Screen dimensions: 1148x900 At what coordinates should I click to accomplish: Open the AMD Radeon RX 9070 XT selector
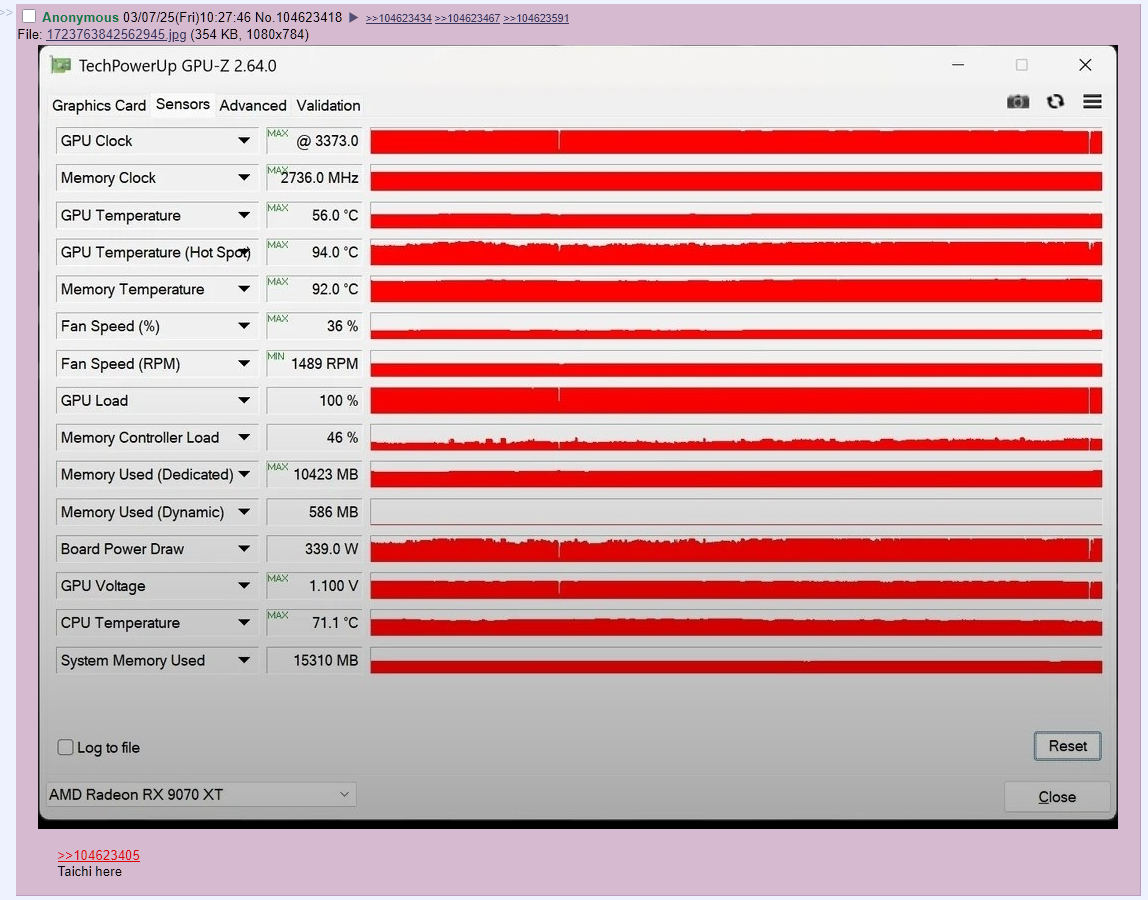[201, 795]
